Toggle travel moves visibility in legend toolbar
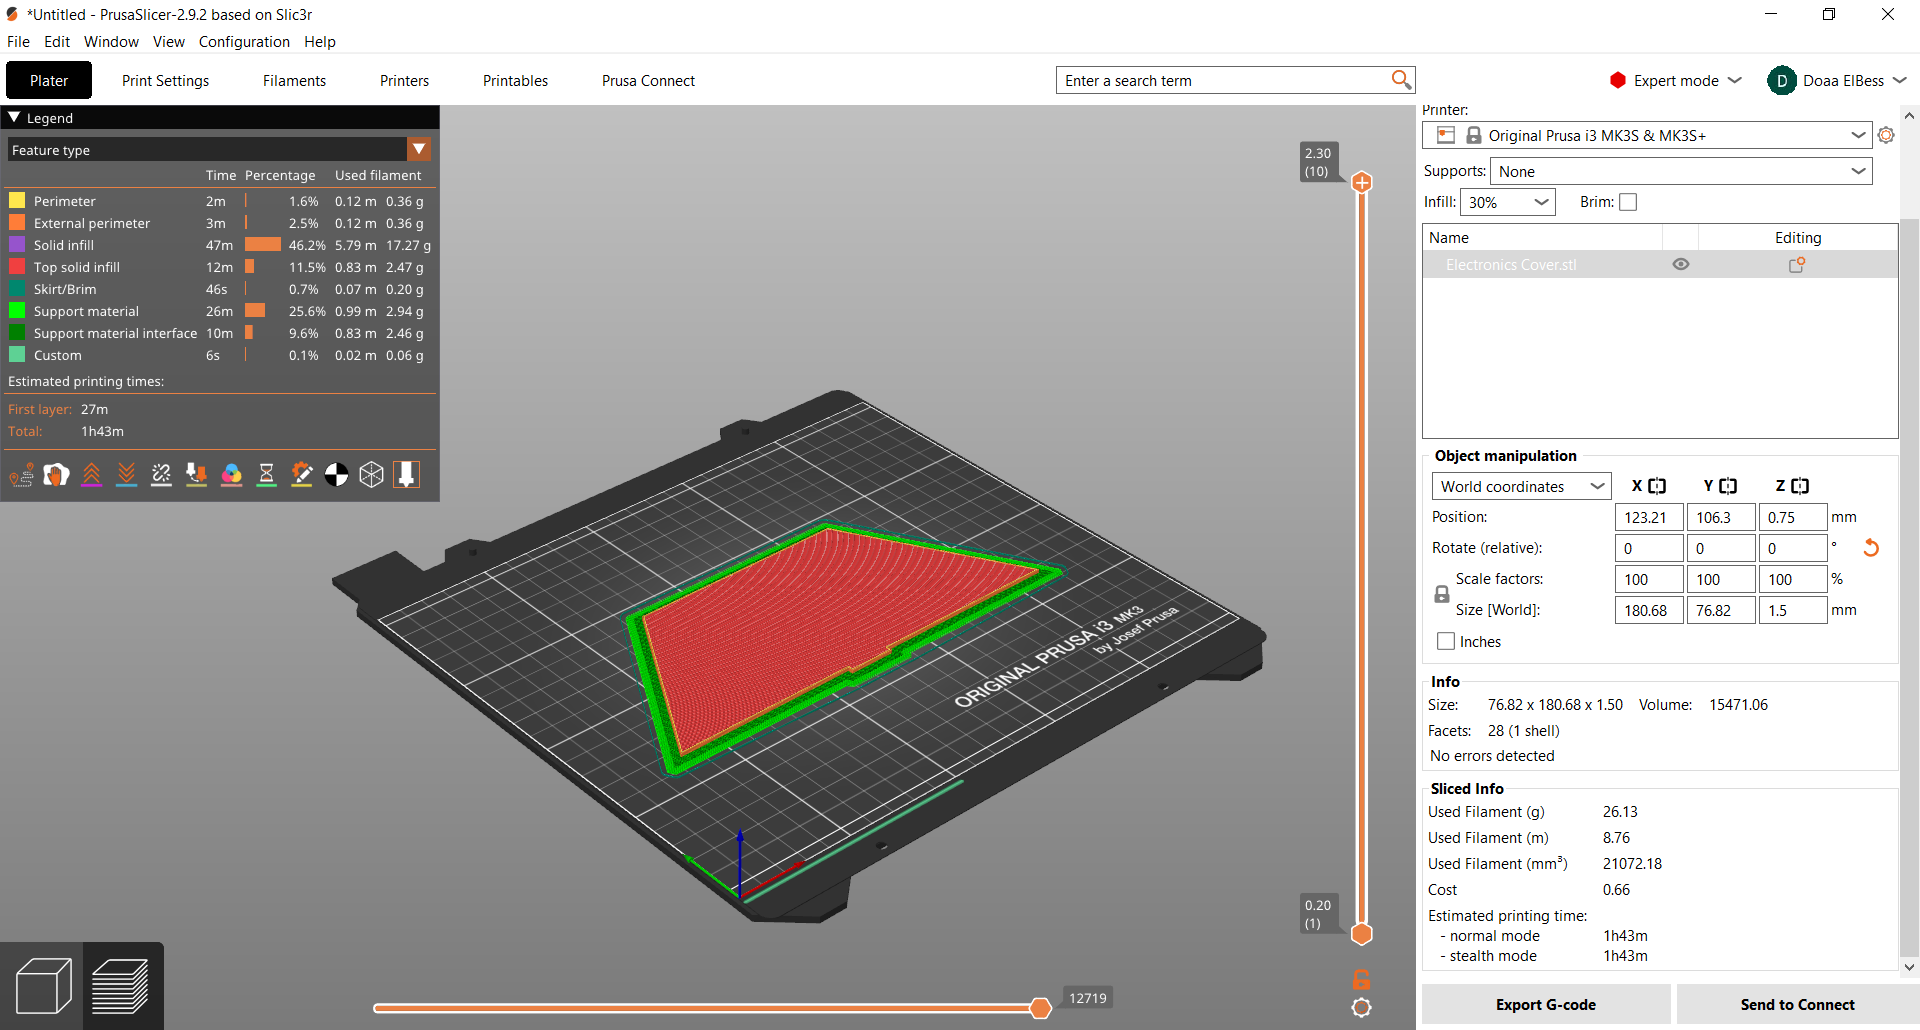 pos(21,474)
